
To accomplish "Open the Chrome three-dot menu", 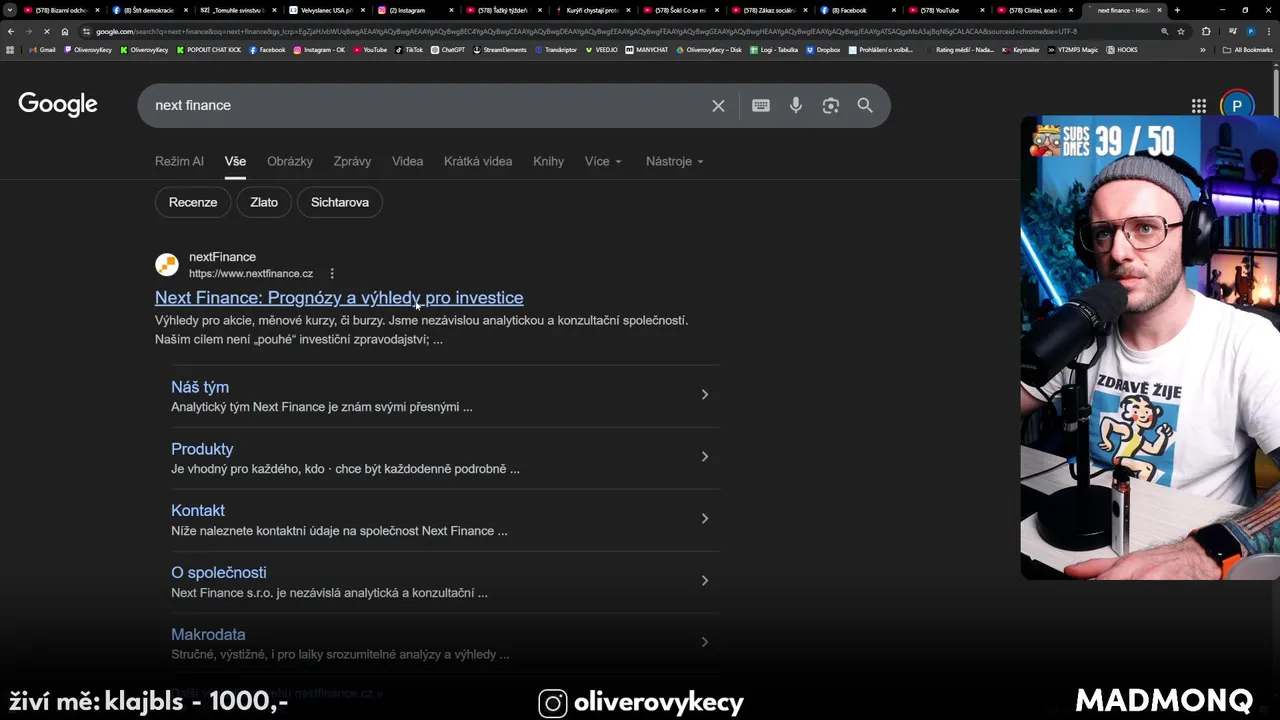I will pos(1269,31).
